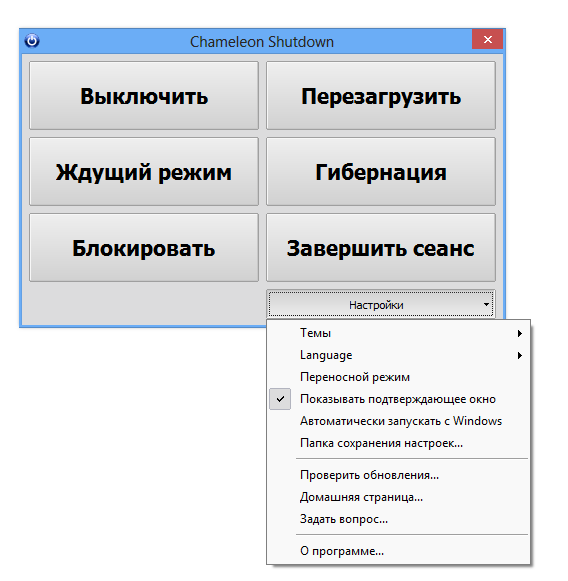Image resolution: width=568 pixels, height=581 pixels.
Task: Choose Задать вопрос... menu item
Action: tap(399, 519)
